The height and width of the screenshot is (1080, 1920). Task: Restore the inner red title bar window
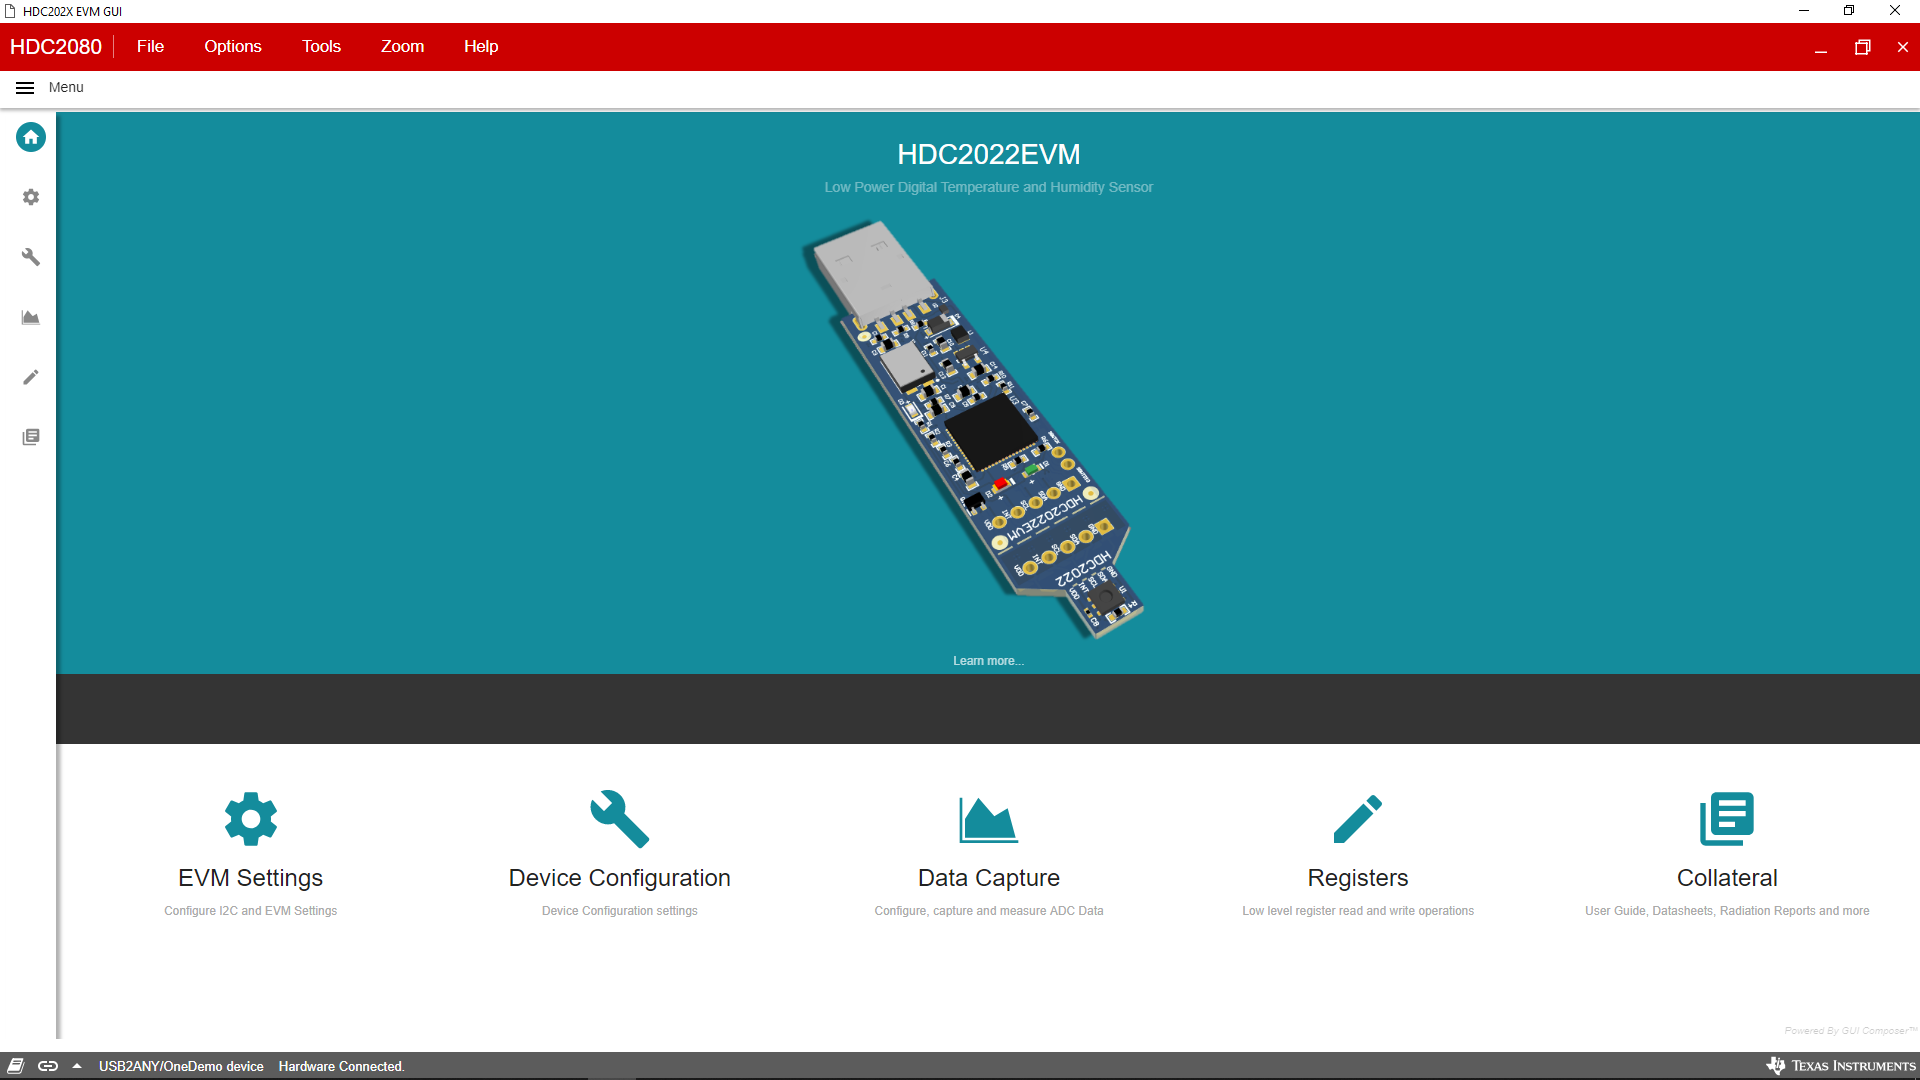click(1862, 47)
